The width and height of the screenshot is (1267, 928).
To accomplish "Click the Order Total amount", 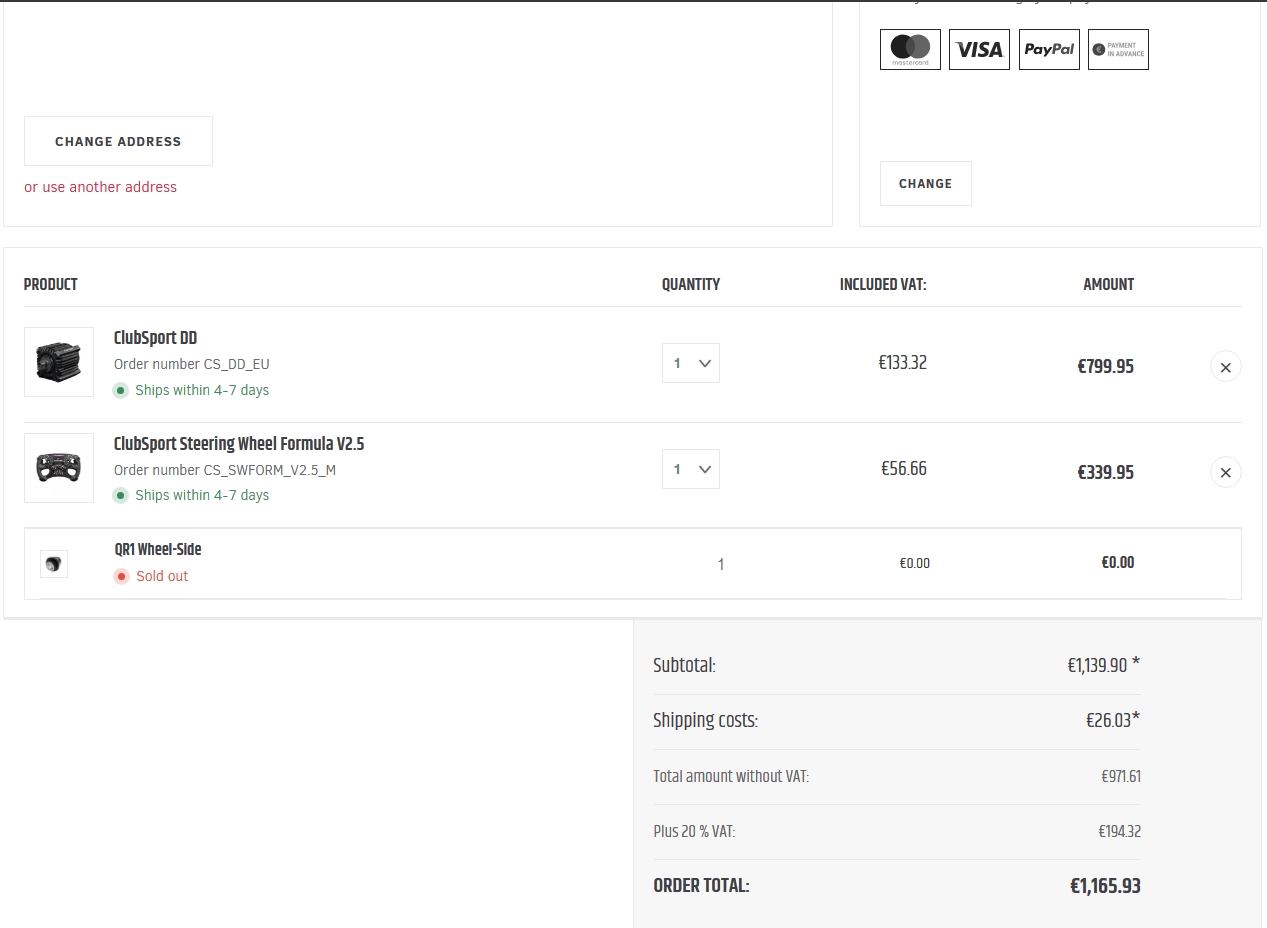I will (x=1104, y=886).
